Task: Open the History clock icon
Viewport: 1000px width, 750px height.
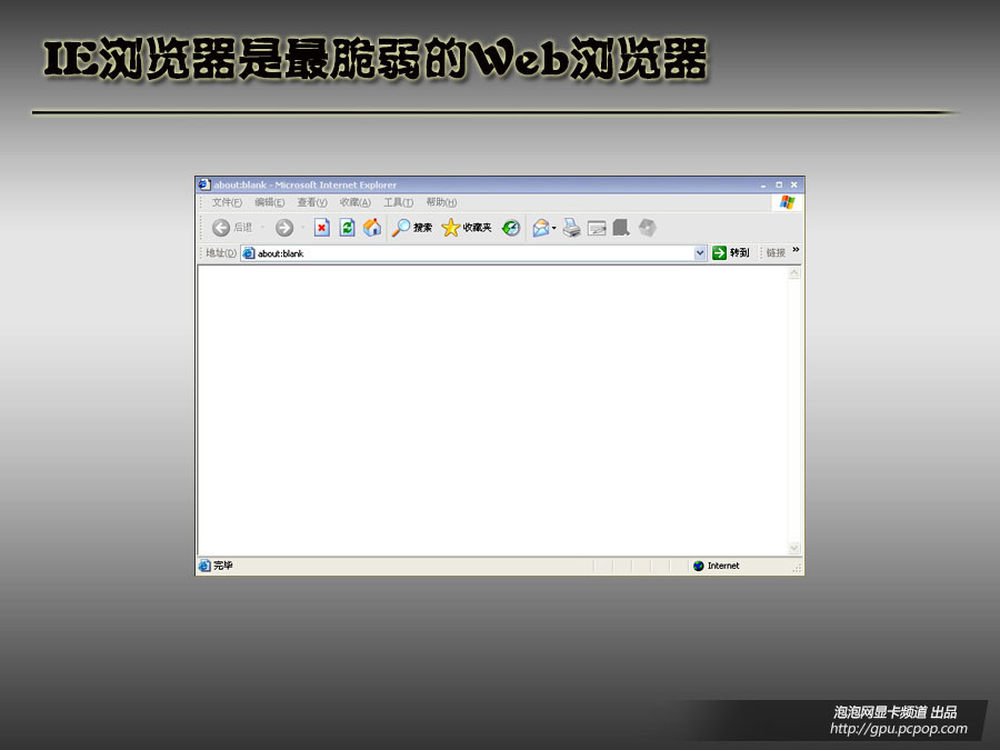Action: point(511,228)
